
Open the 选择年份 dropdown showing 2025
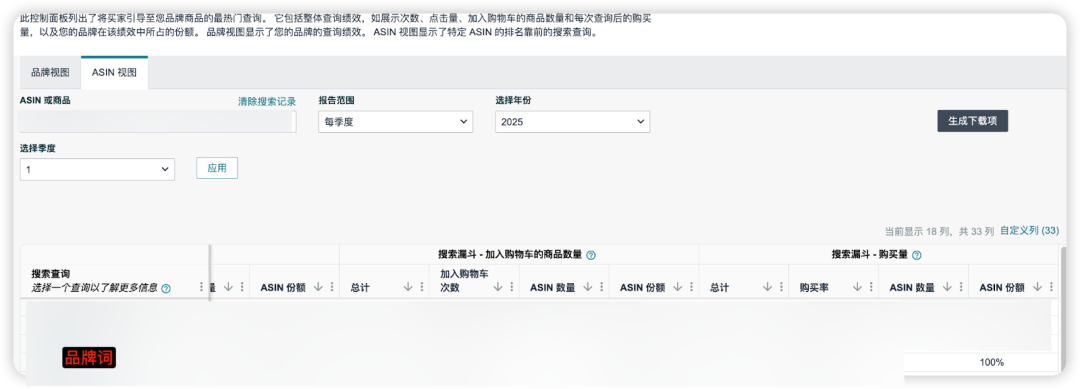[572, 122]
